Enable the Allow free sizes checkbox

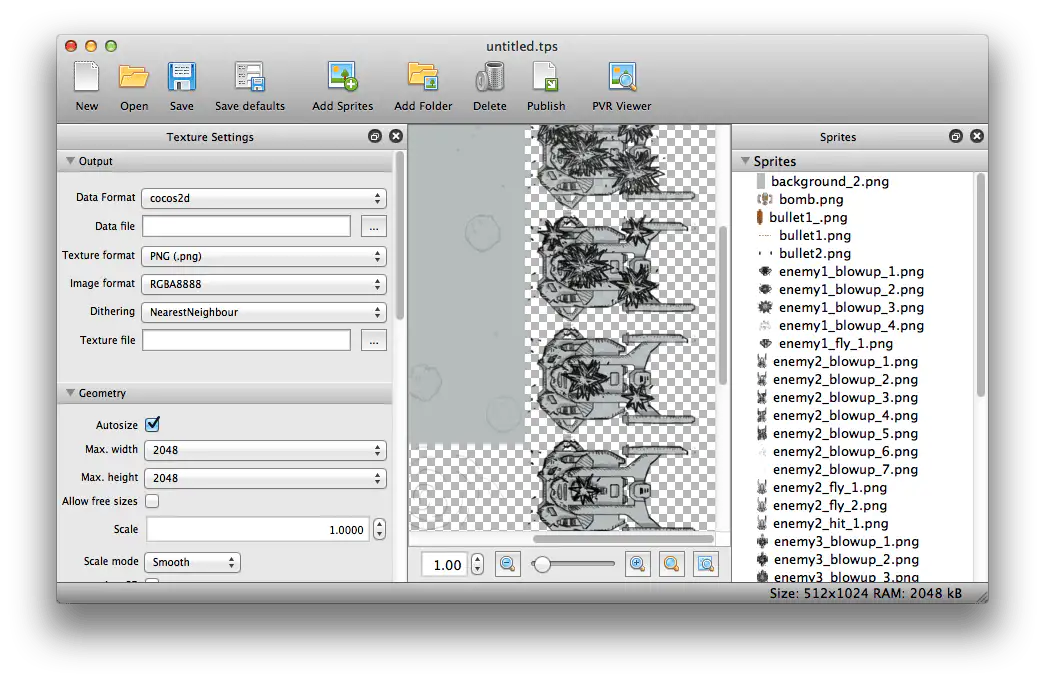coord(153,501)
